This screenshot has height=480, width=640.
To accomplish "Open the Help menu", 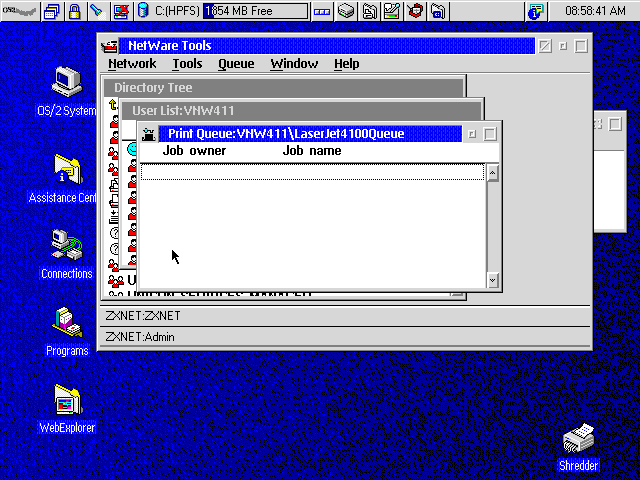I will (x=347, y=64).
